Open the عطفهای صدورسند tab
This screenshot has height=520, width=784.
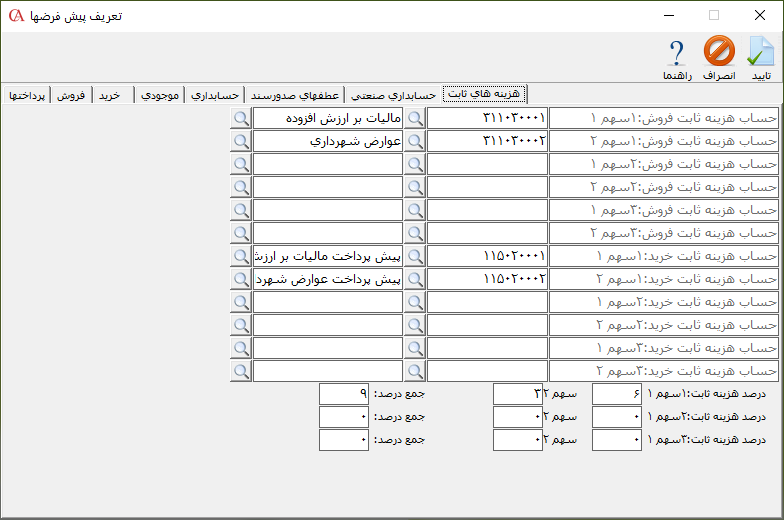tap(294, 95)
